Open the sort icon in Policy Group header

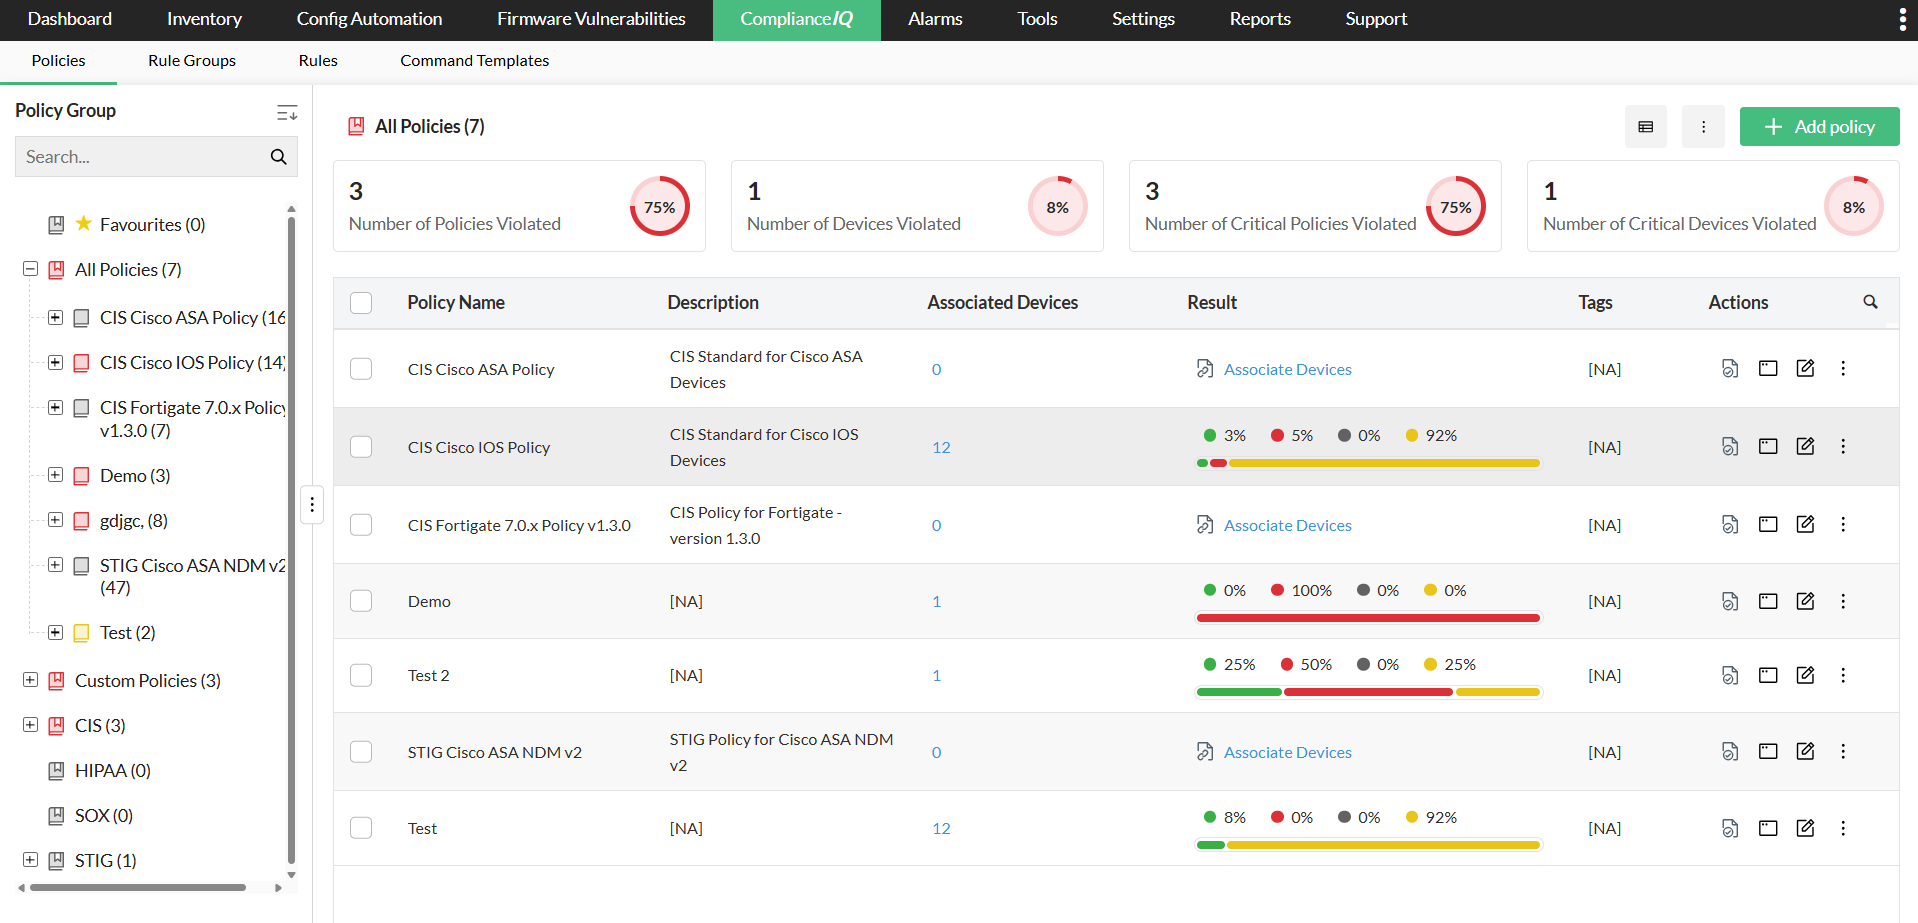coord(287,112)
